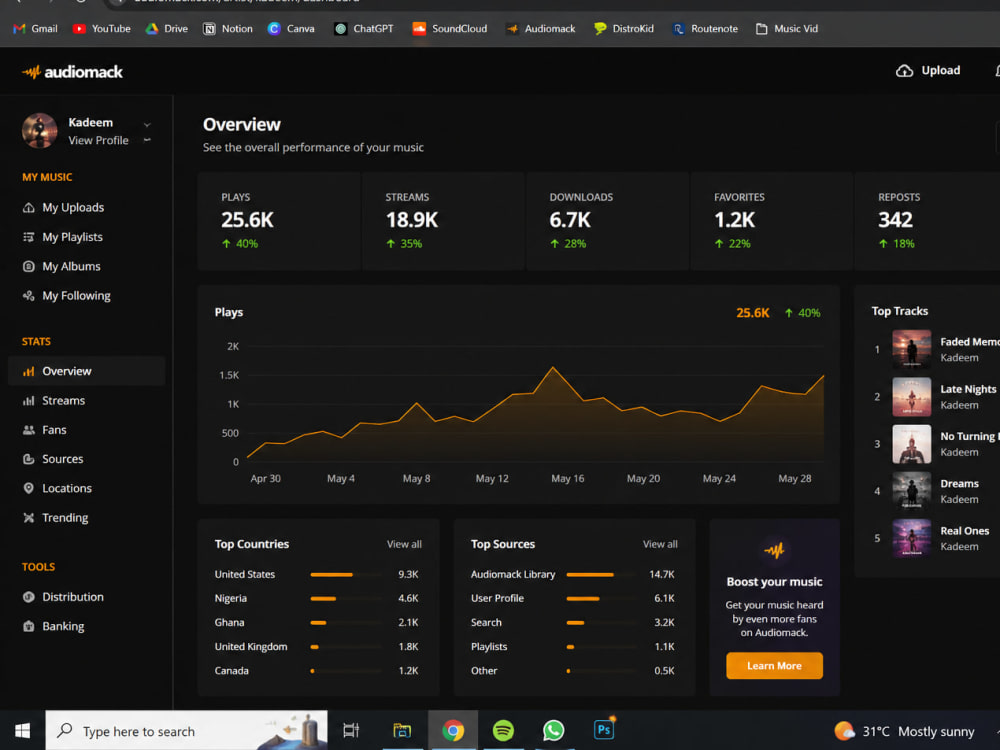Click the Upload cloud icon

904,71
